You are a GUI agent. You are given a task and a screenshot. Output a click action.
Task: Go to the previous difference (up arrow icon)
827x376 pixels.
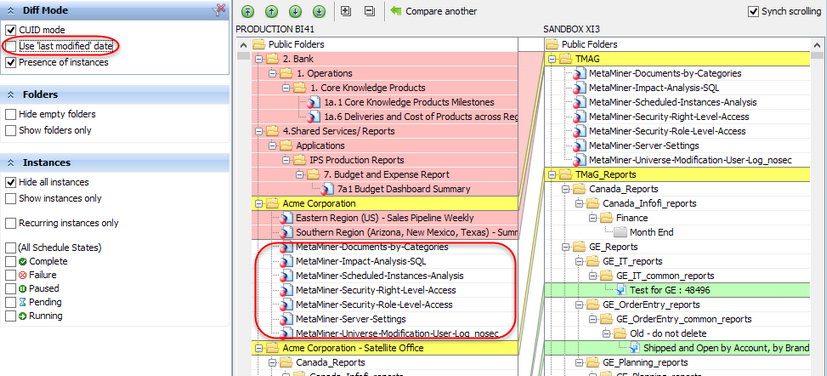pos(271,11)
